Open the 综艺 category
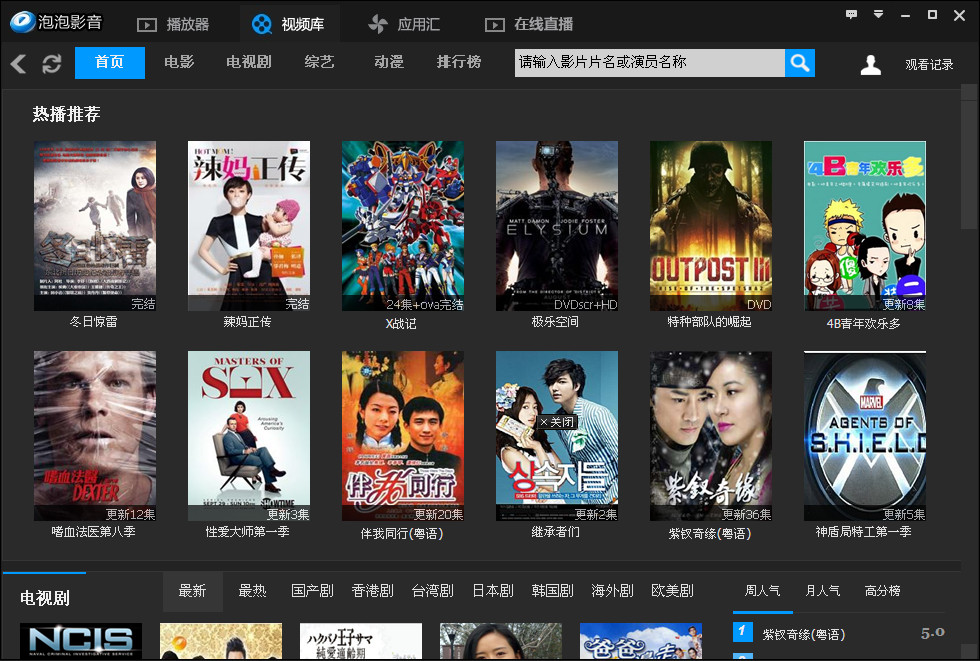Screen dimensions: 980x661 [x=319, y=62]
